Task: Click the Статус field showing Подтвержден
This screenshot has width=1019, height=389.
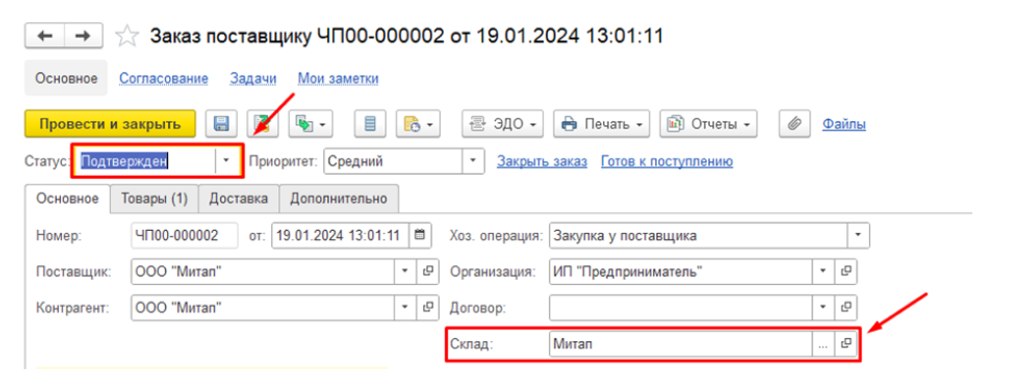Action: 147,161
